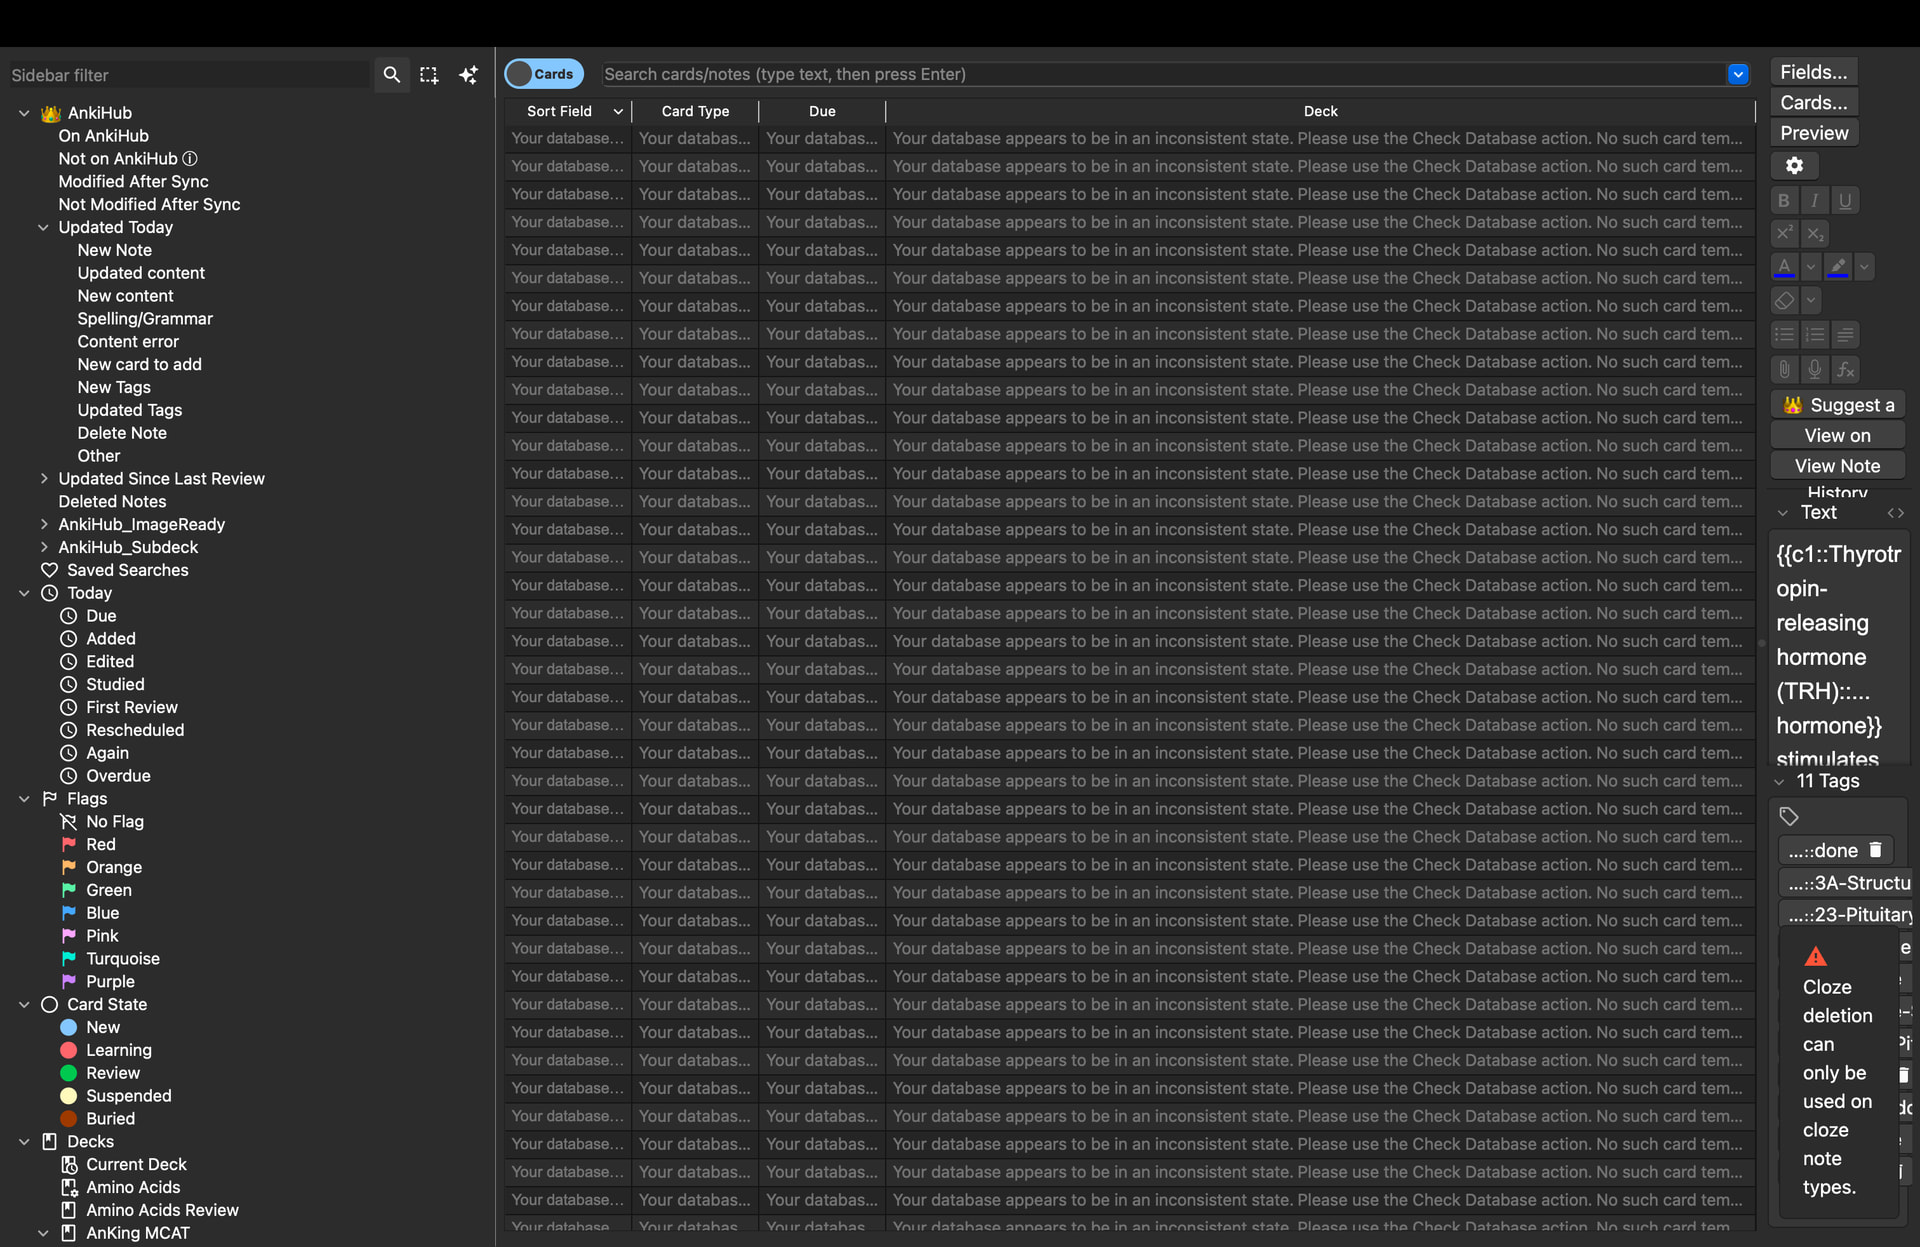Click the sparkle AI icon in sidebar toolbar
This screenshot has width=1920, height=1247.
point(468,75)
